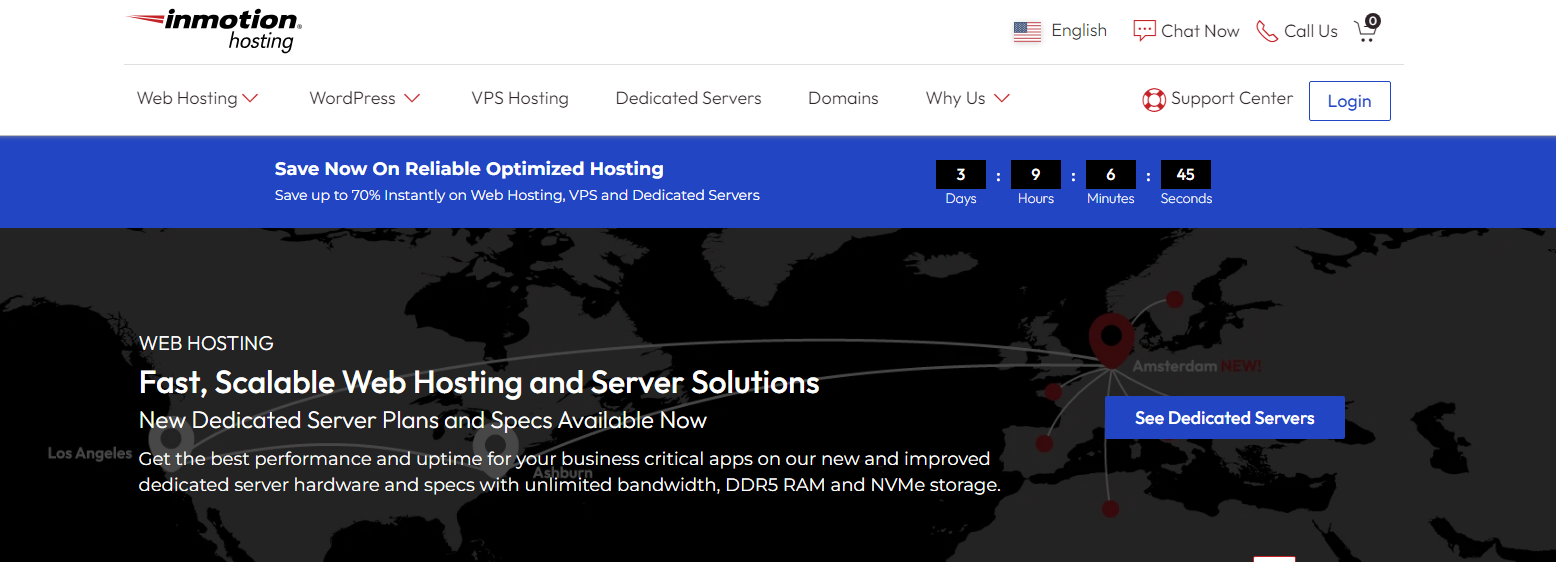The width and height of the screenshot is (1556, 562).
Task: Open the Domains page
Action: (x=843, y=98)
